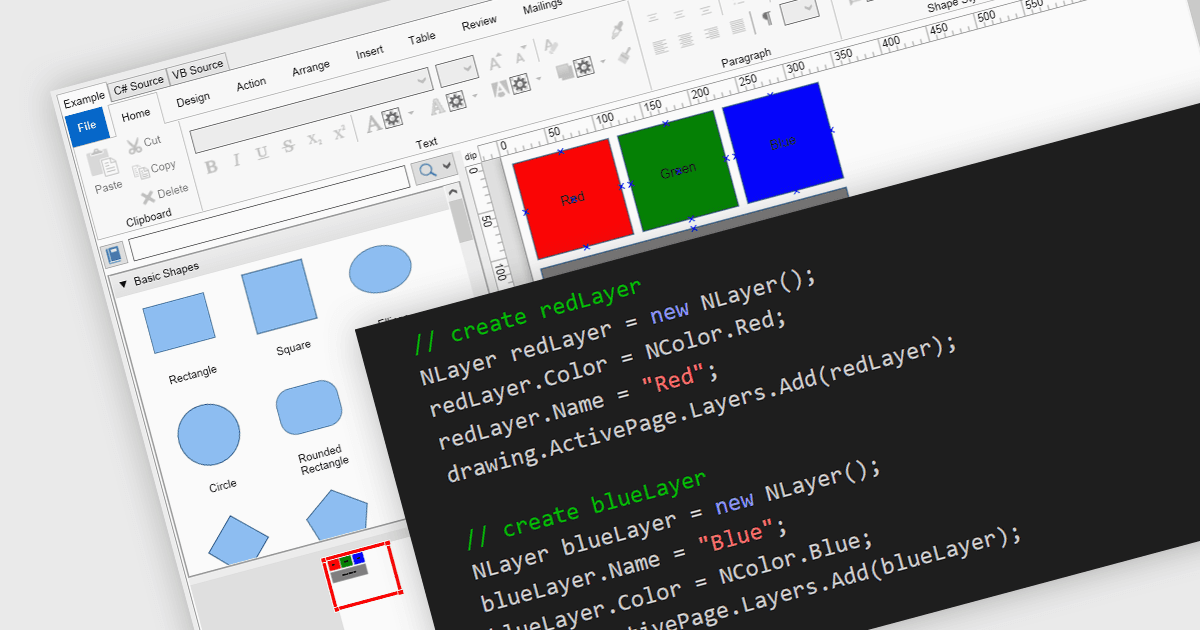Switch to the Table ribbon tab

click(422, 38)
